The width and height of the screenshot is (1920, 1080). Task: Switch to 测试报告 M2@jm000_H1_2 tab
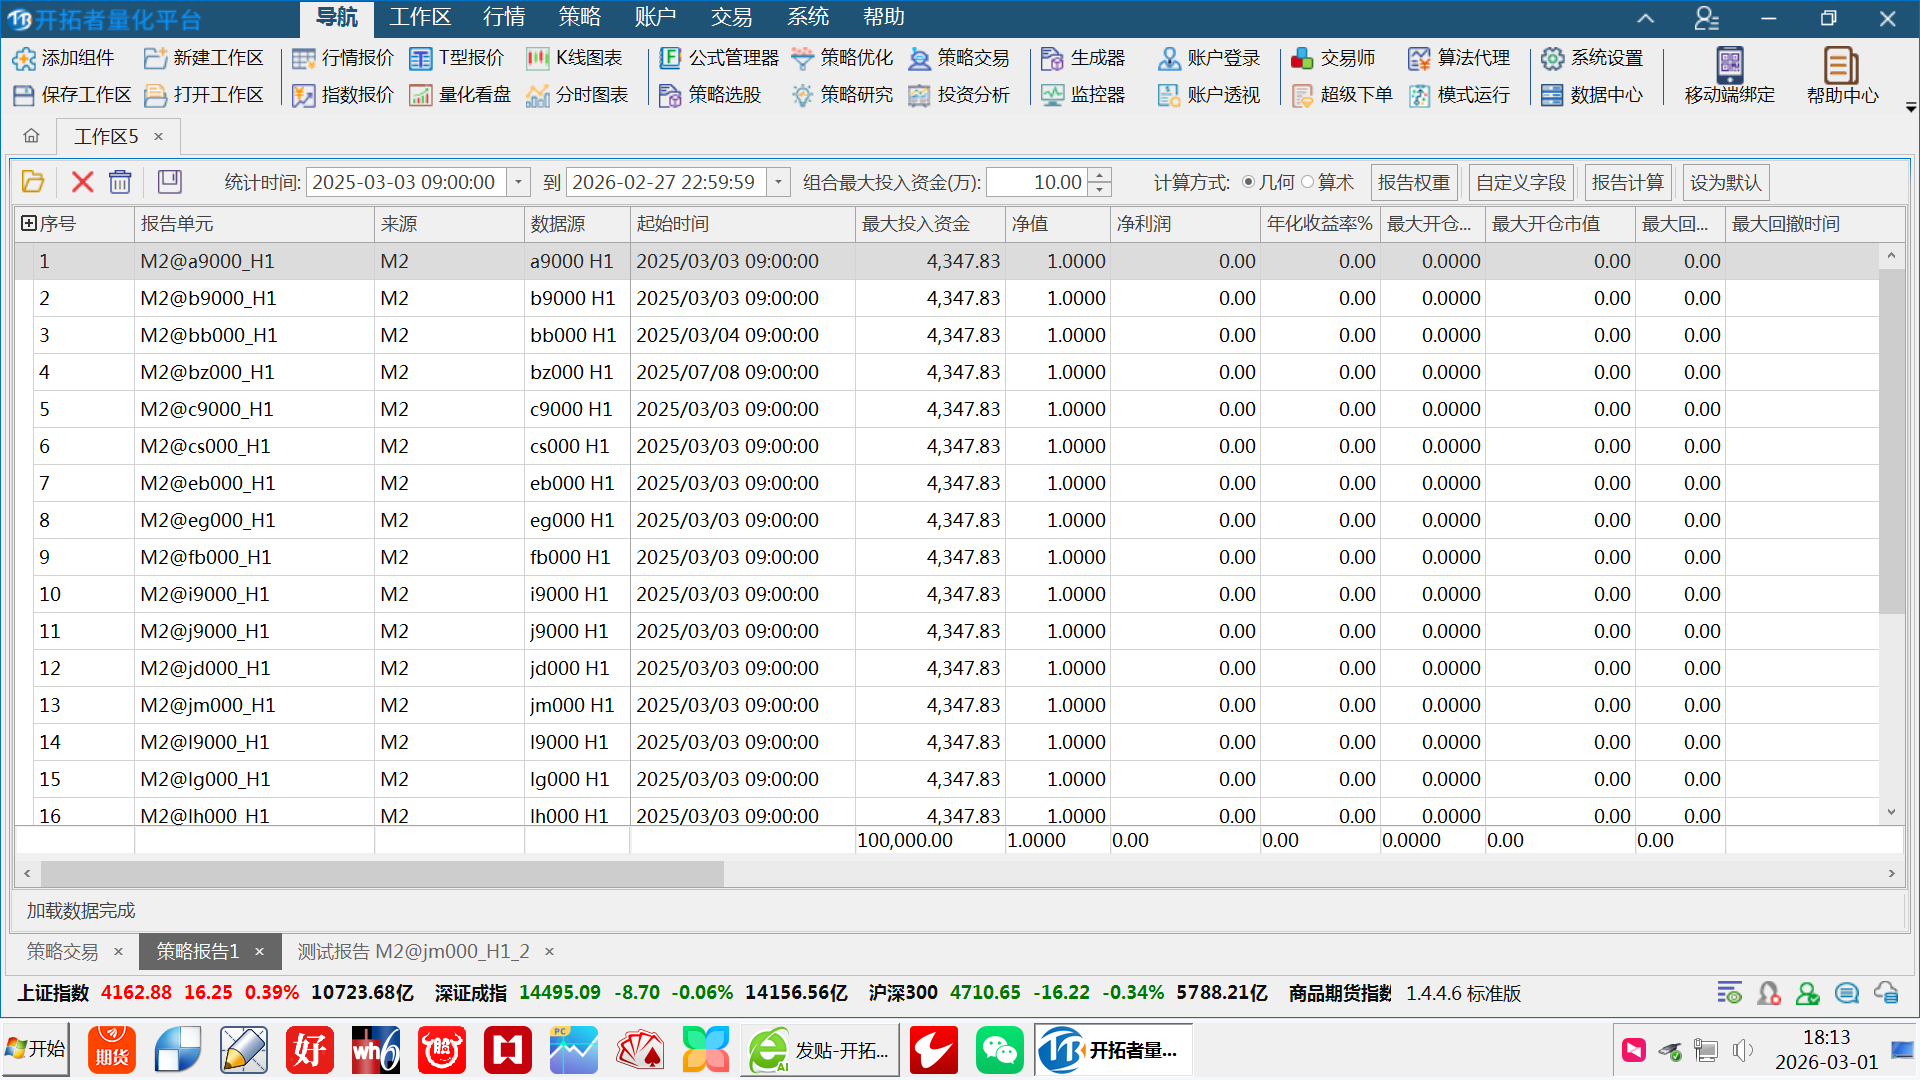413,951
